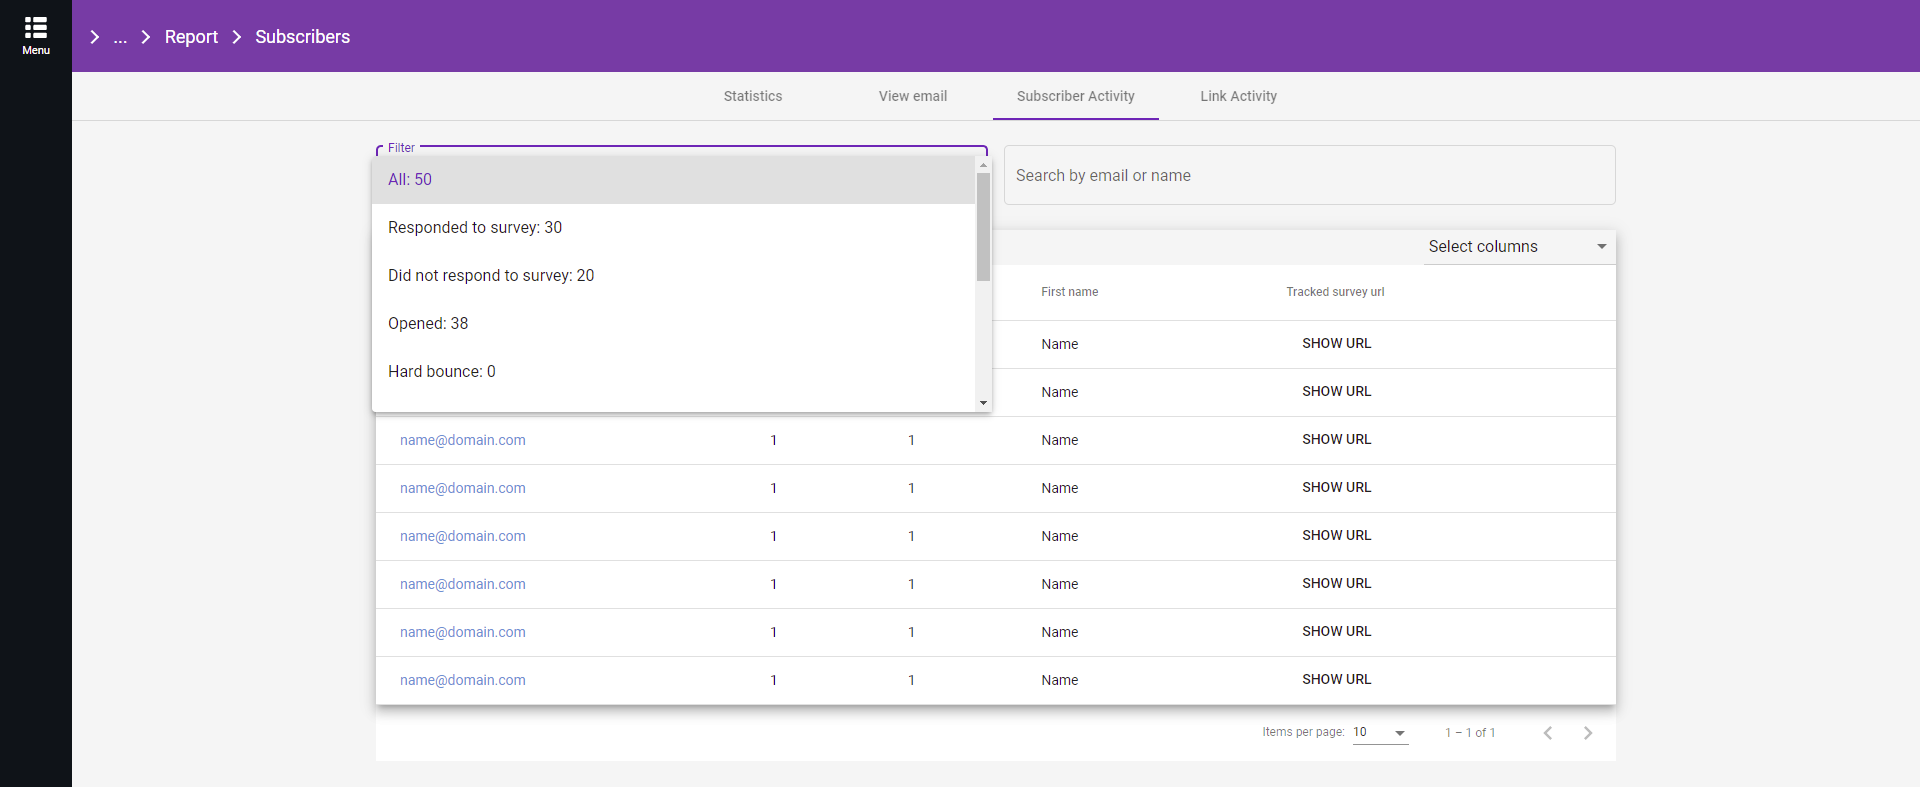
Task: Go to the next page arrow
Action: coord(1588,733)
